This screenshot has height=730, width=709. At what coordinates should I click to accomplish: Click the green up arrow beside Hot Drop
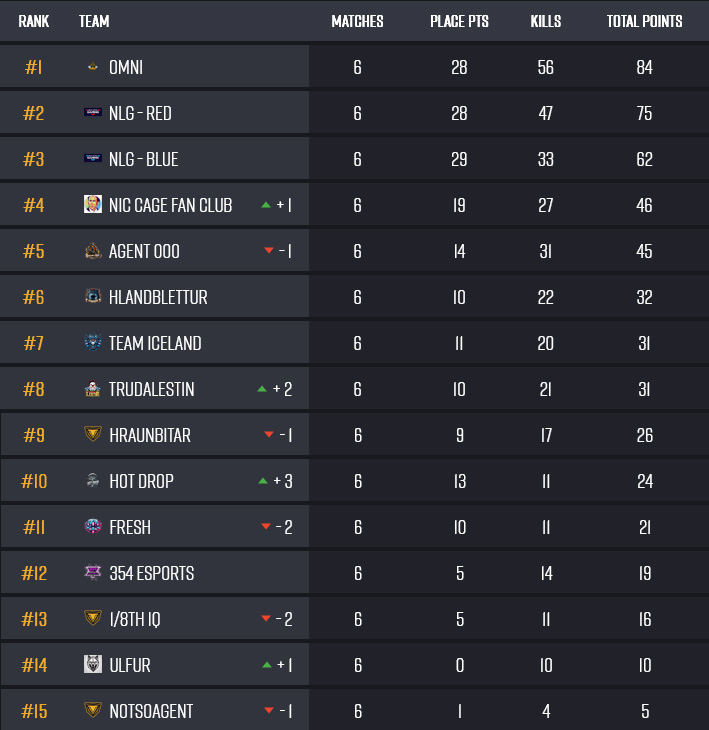[x=263, y=481]
